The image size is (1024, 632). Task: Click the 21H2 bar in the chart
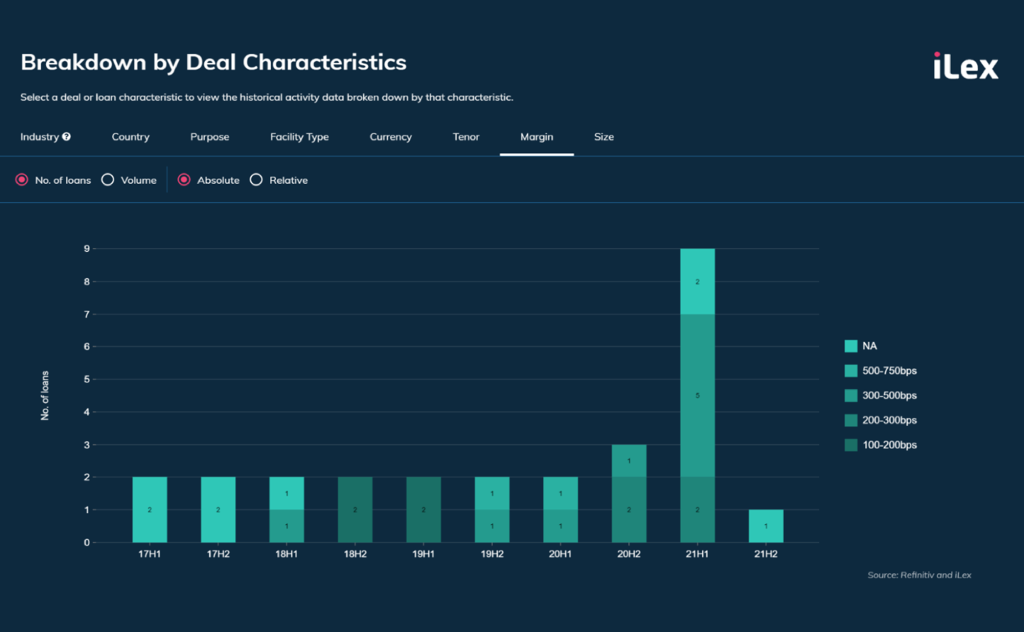point(766,526)
